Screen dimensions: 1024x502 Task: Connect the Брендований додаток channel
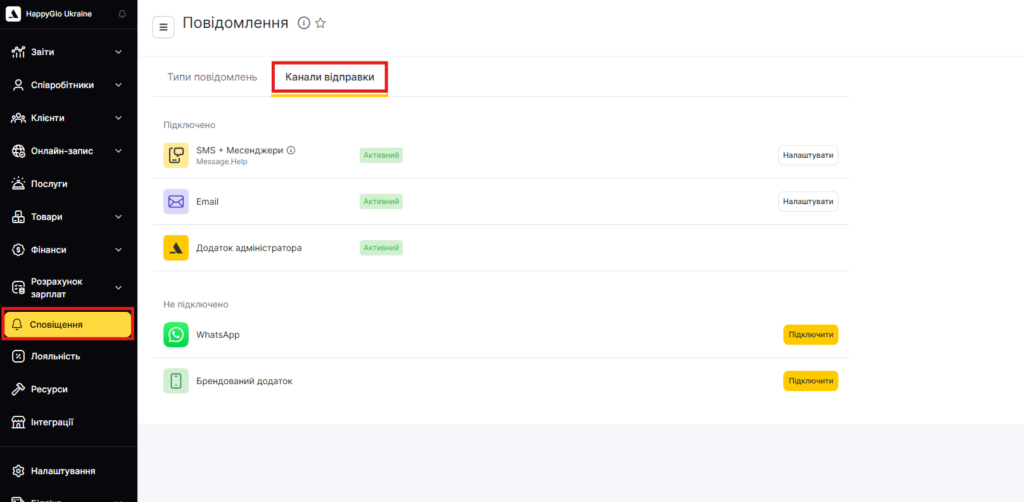tap(810, 381)
